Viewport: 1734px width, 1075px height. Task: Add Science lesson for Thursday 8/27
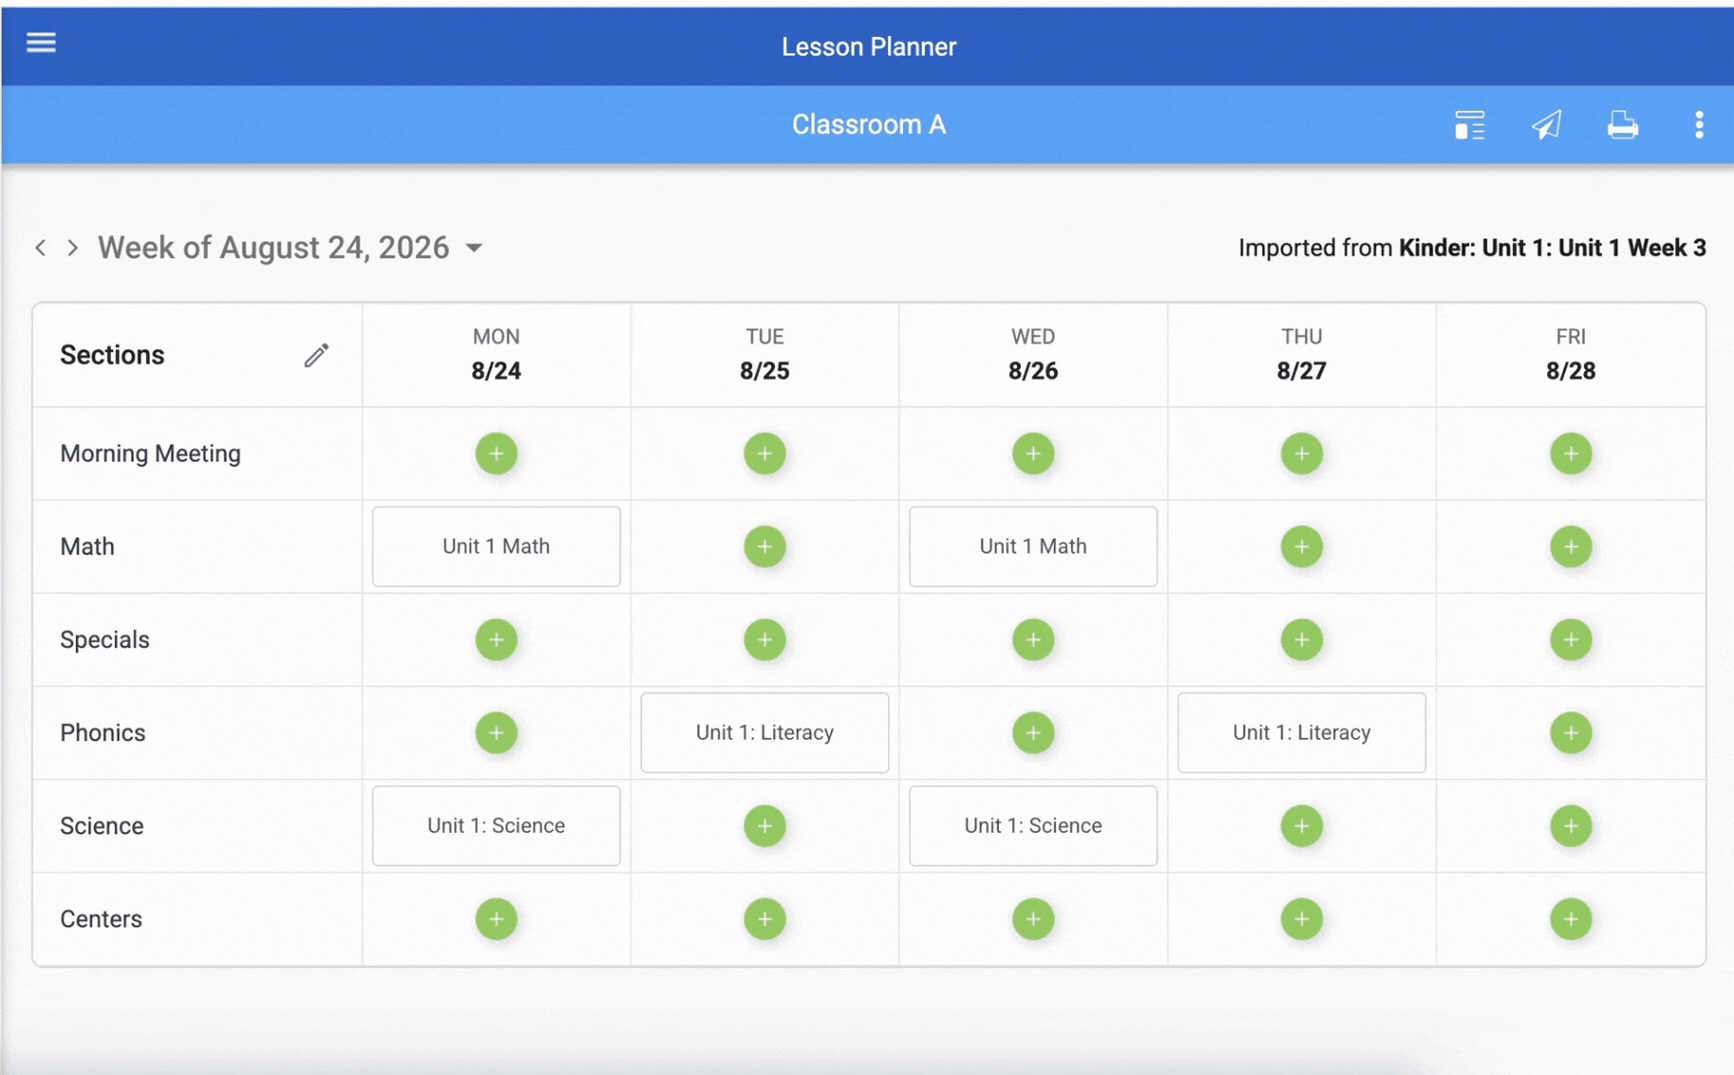1301,826
